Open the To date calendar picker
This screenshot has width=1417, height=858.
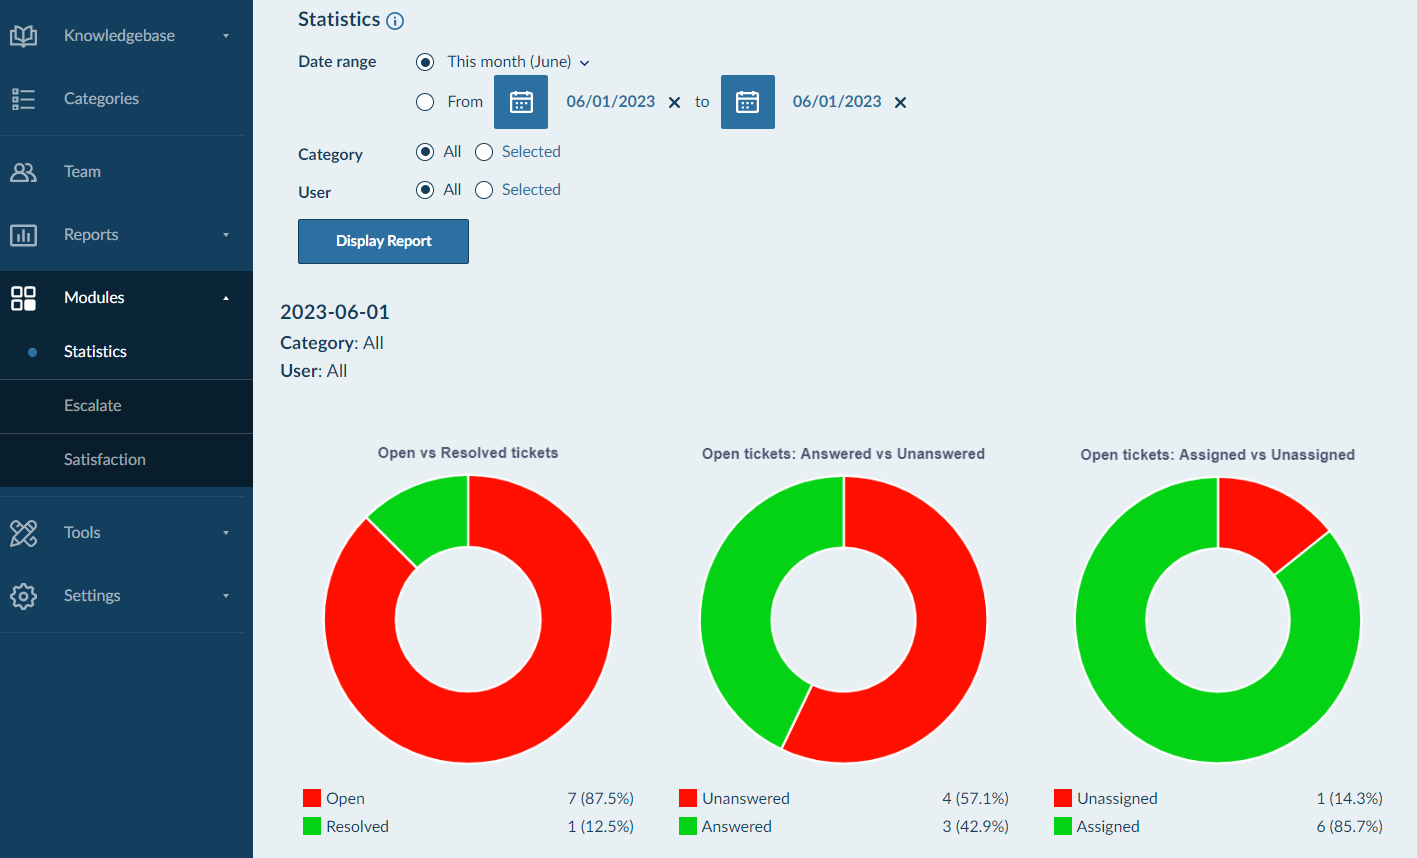(747, 102)
